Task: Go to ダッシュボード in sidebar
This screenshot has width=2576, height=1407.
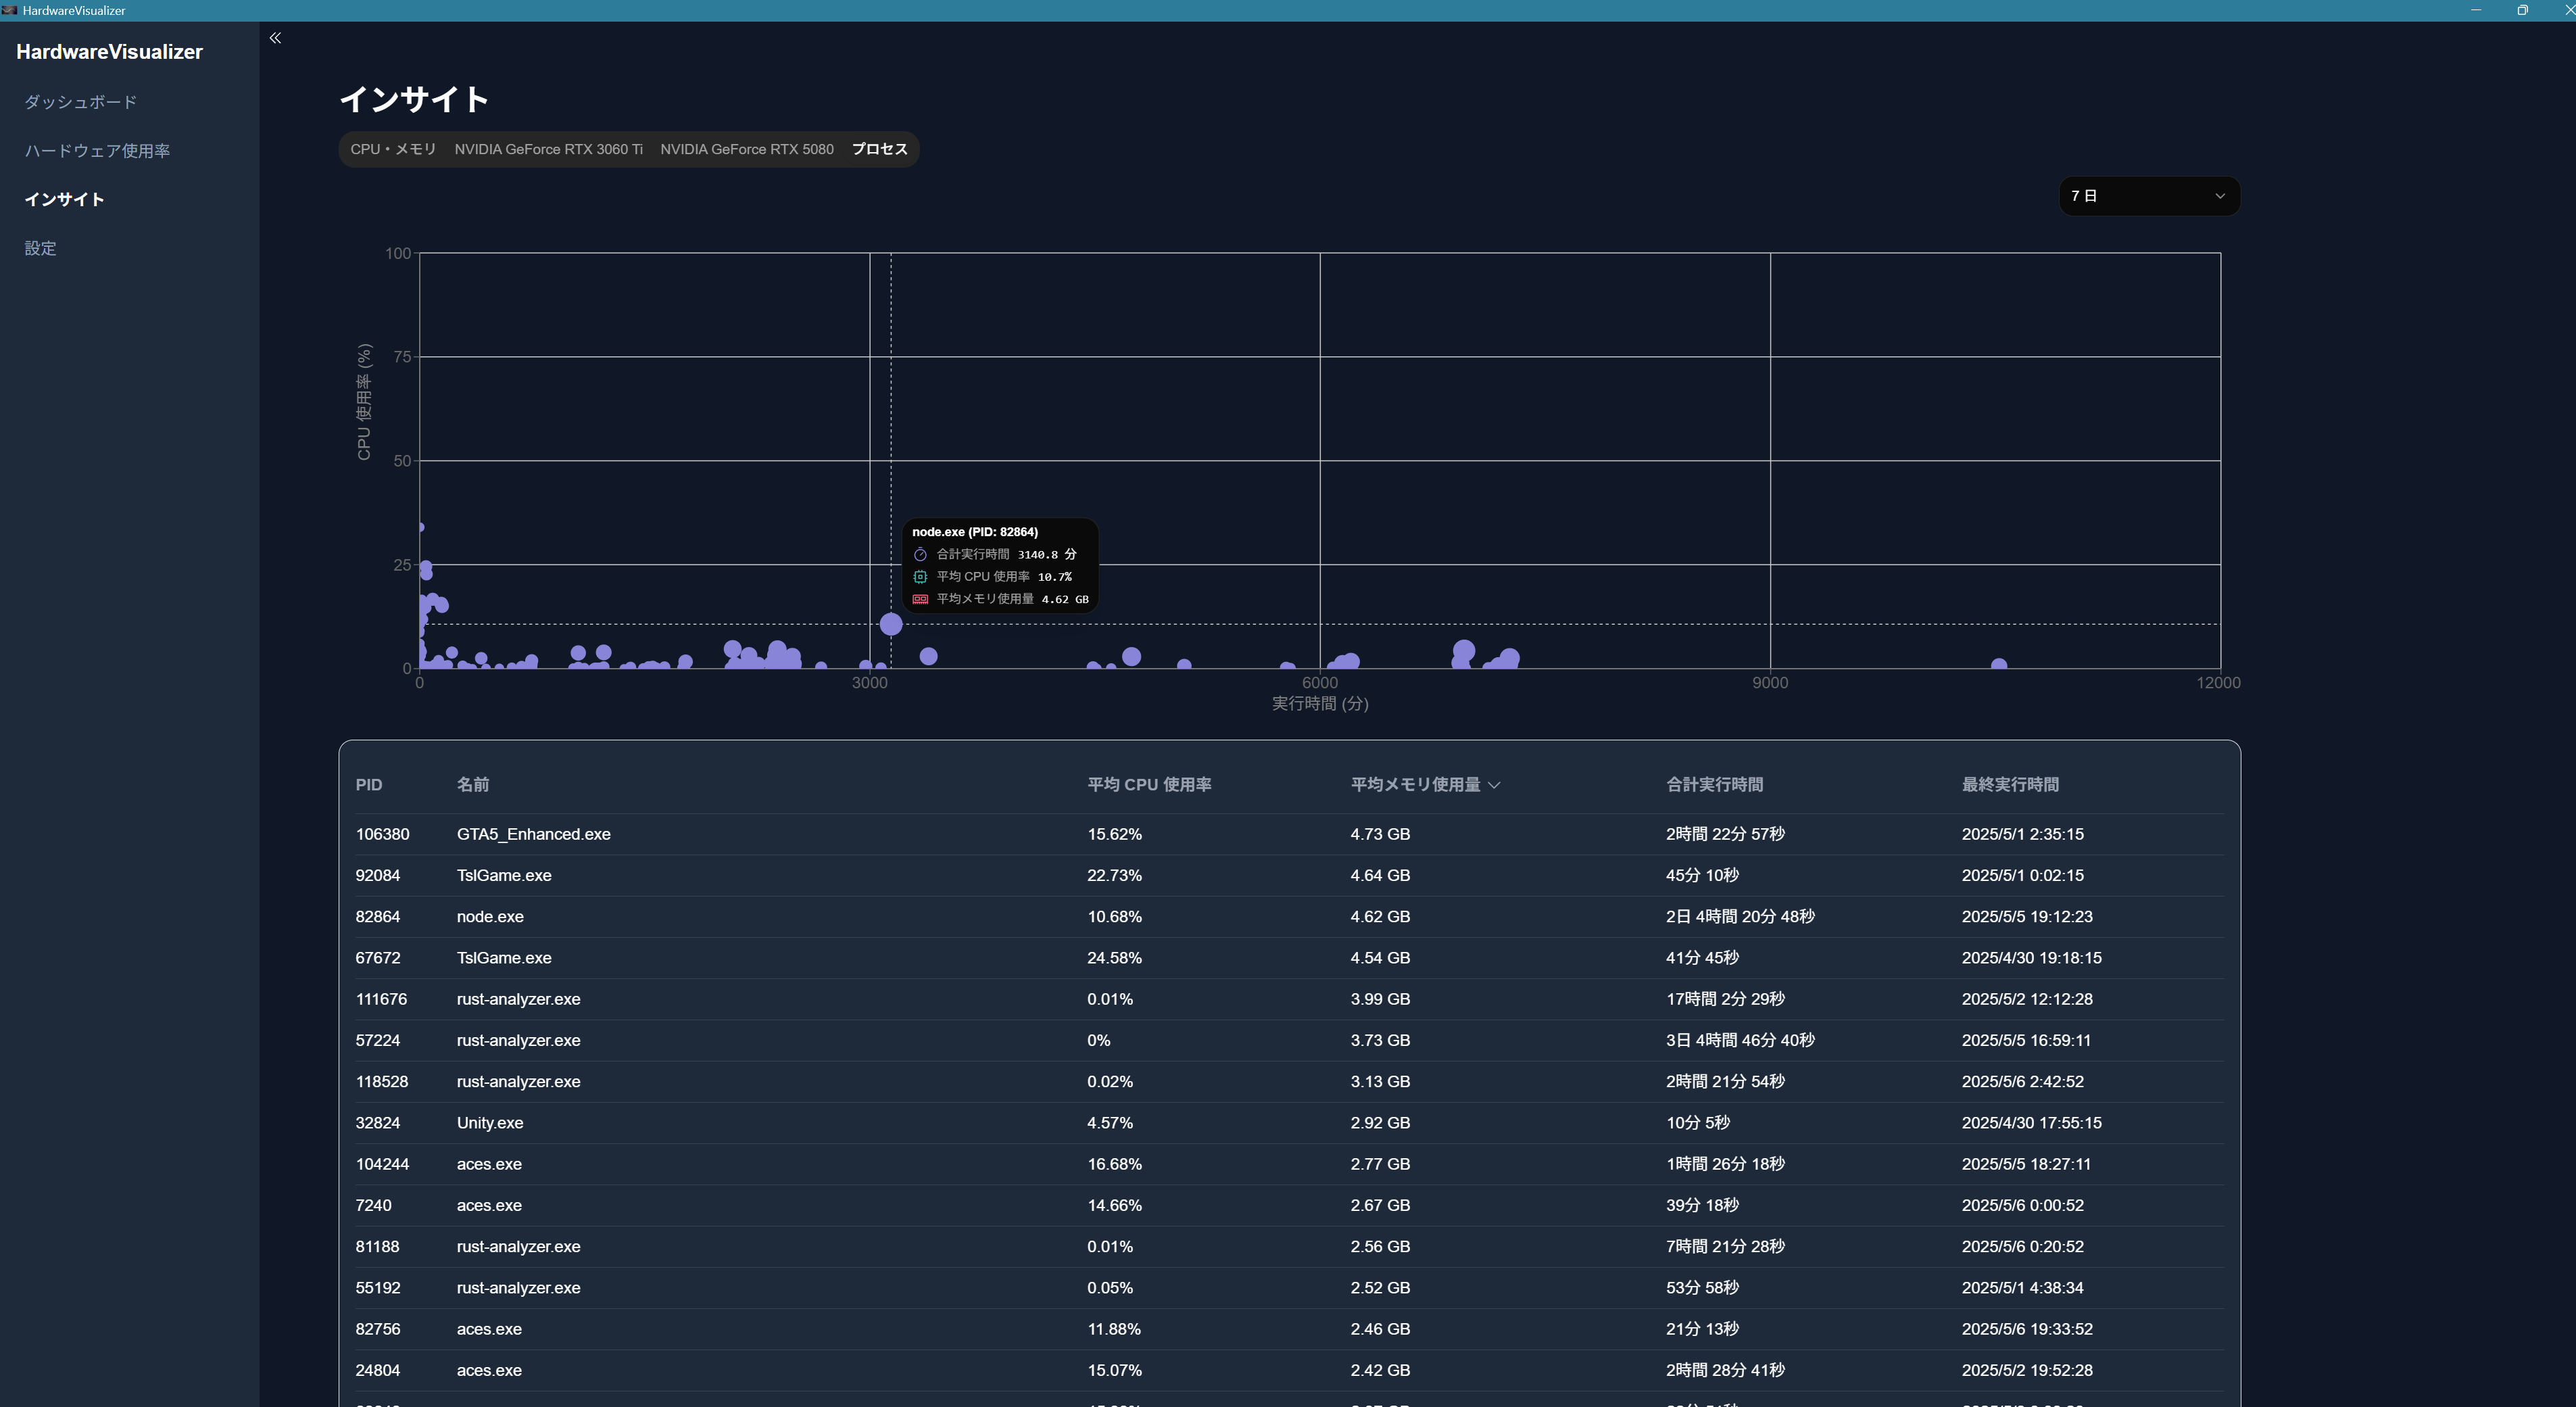Action: (80, 102)
